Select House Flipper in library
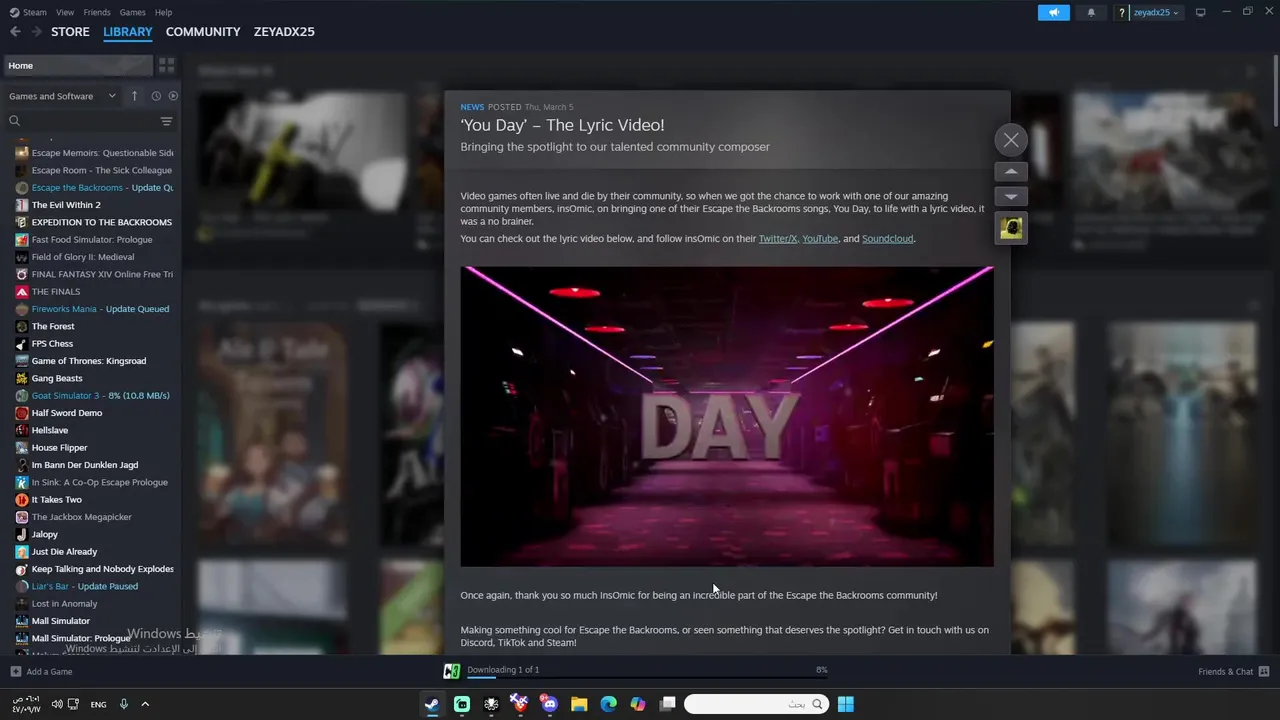 coord(59,448)
